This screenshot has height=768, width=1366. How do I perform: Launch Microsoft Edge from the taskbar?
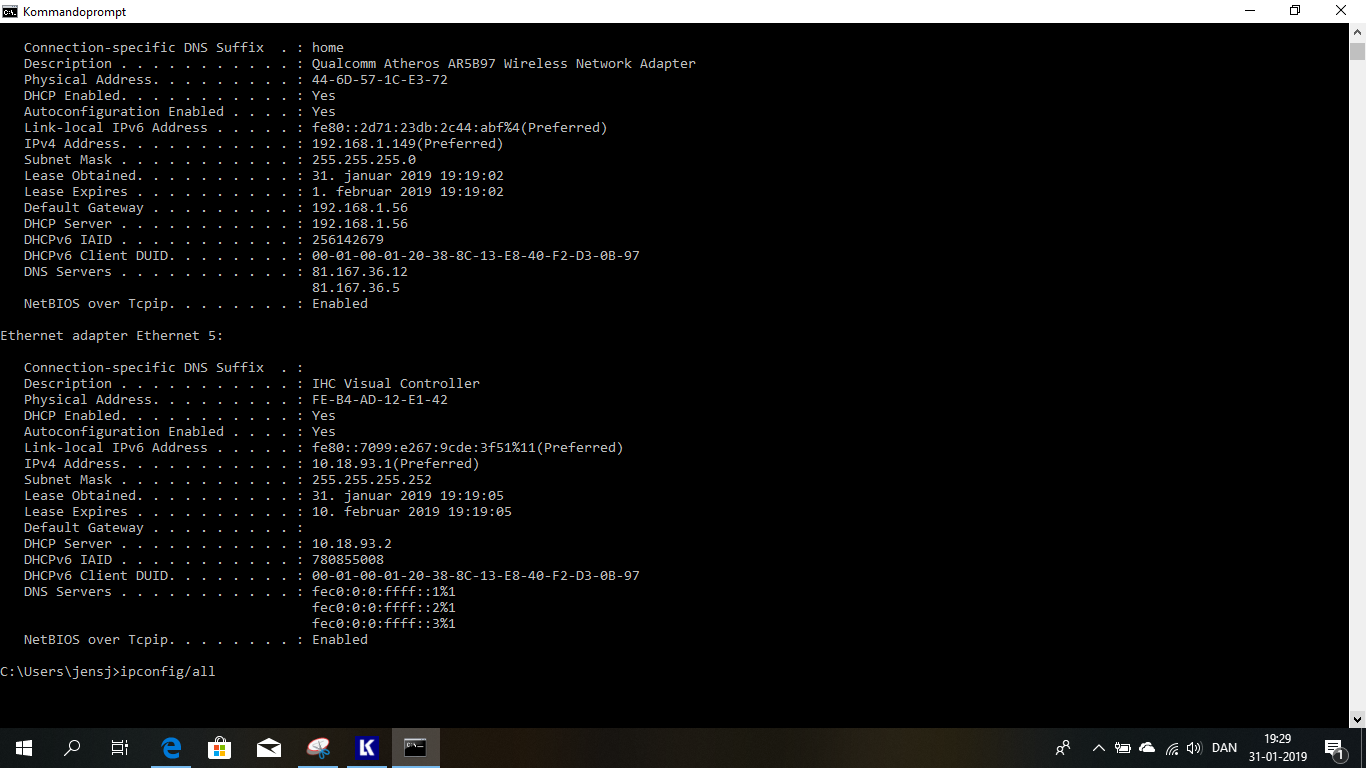point(171,748)
